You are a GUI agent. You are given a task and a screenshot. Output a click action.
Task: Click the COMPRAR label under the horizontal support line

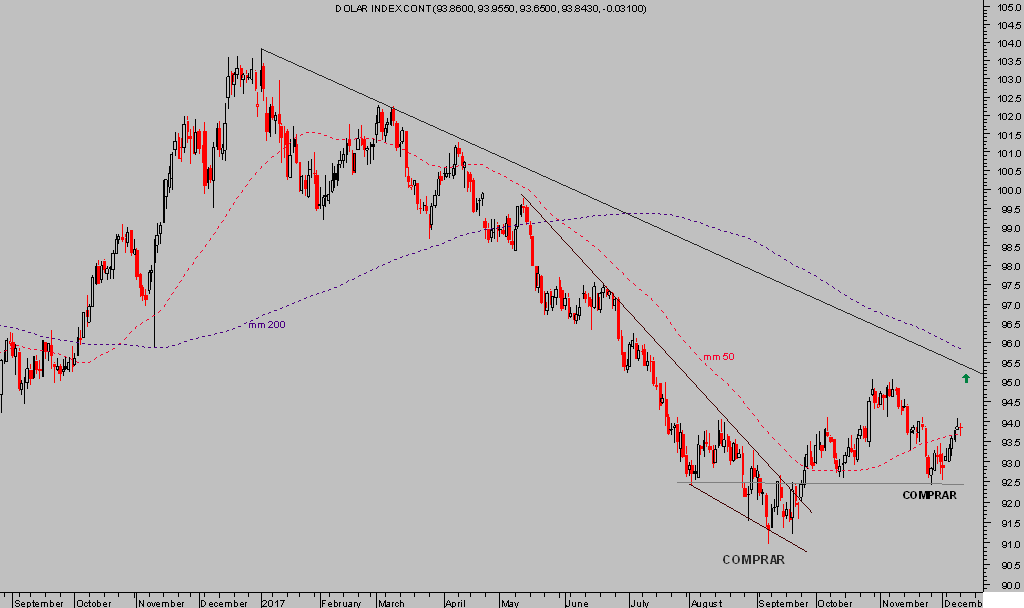tap(933, 495)
